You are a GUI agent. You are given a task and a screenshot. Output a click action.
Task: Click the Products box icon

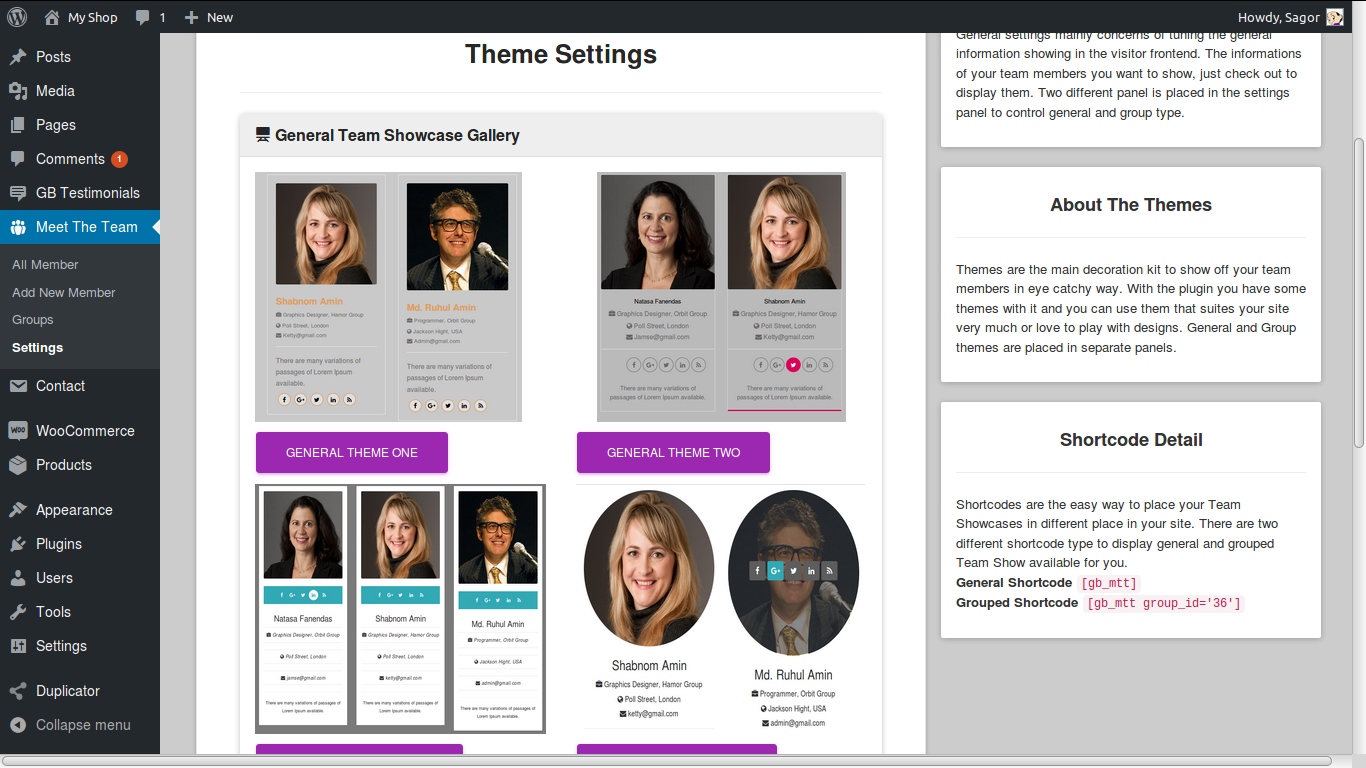18,465
